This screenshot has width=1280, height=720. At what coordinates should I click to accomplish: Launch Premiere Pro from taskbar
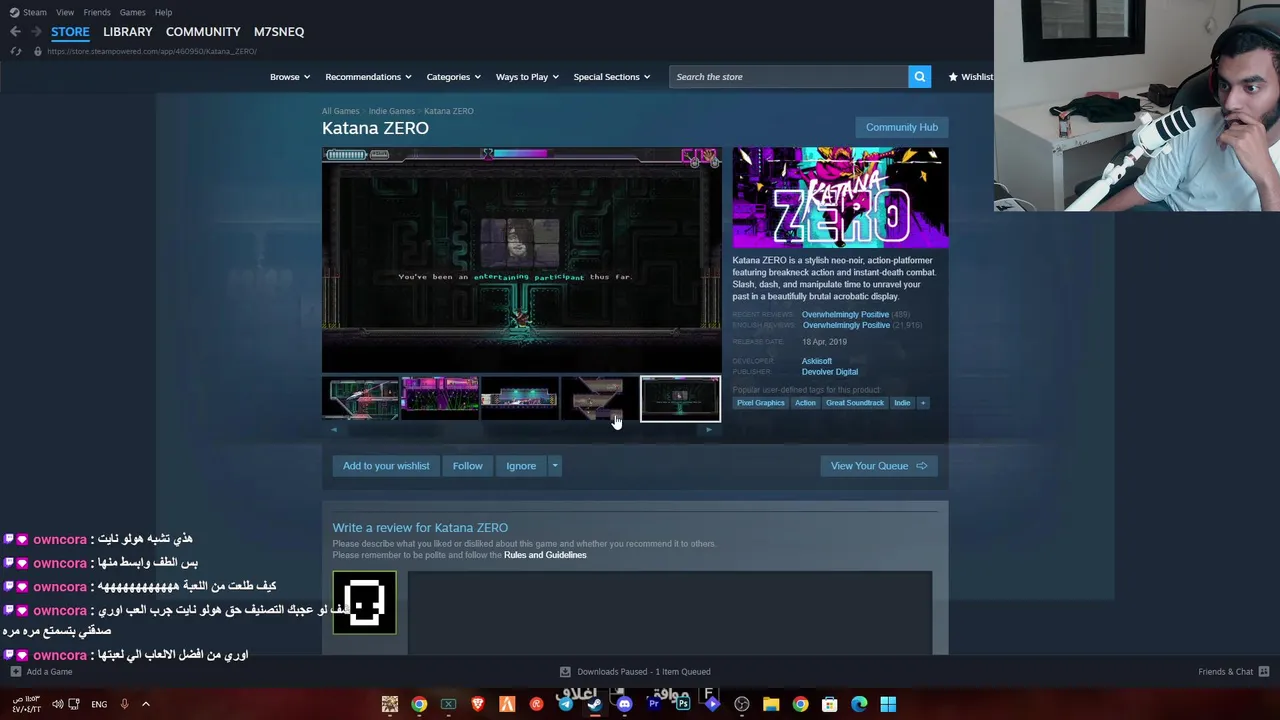point(654,704)
